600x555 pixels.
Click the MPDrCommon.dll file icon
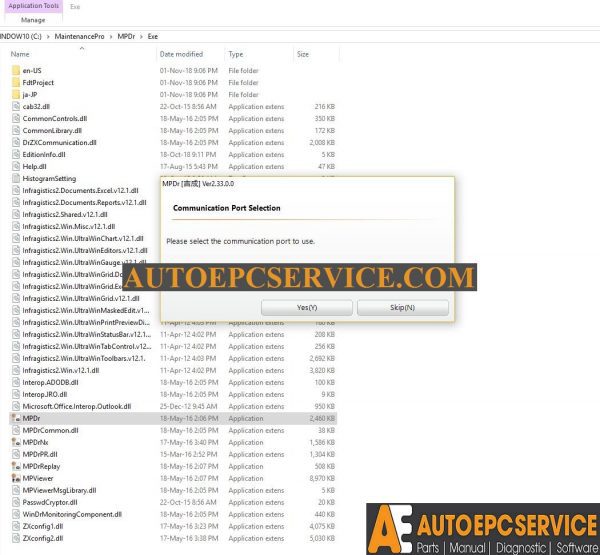(16, 430)
